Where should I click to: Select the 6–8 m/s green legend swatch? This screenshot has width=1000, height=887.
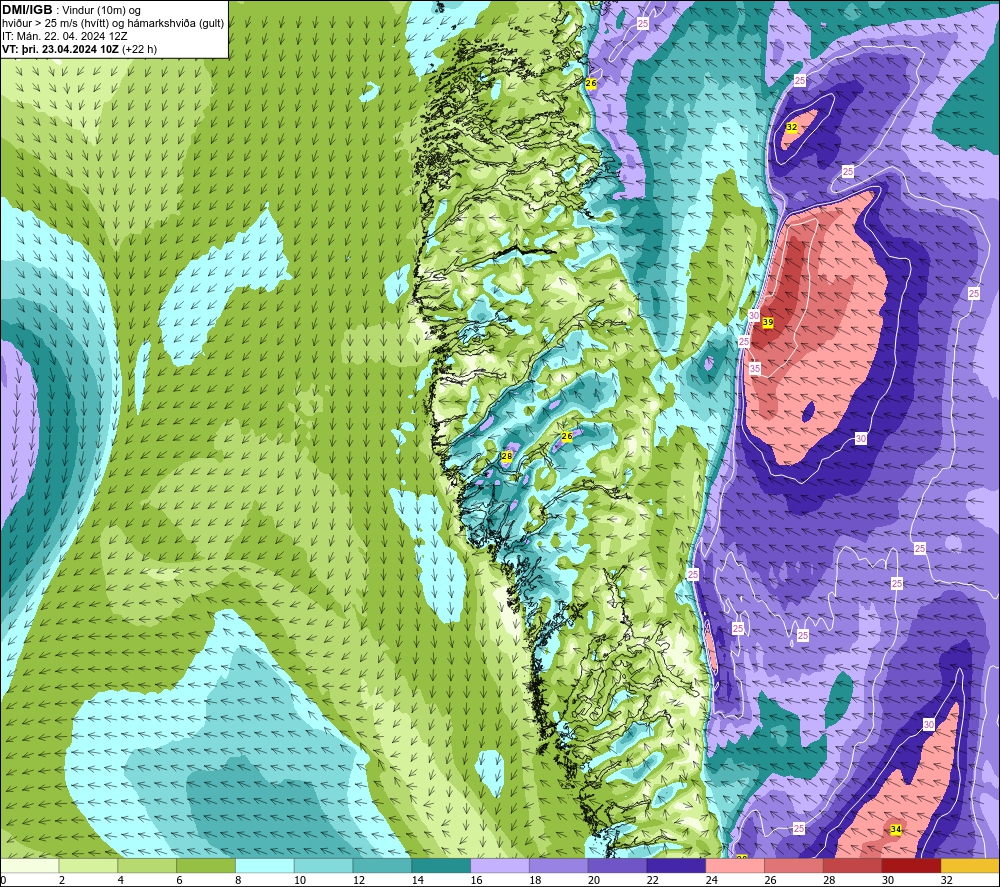click(x=206, y=865)
